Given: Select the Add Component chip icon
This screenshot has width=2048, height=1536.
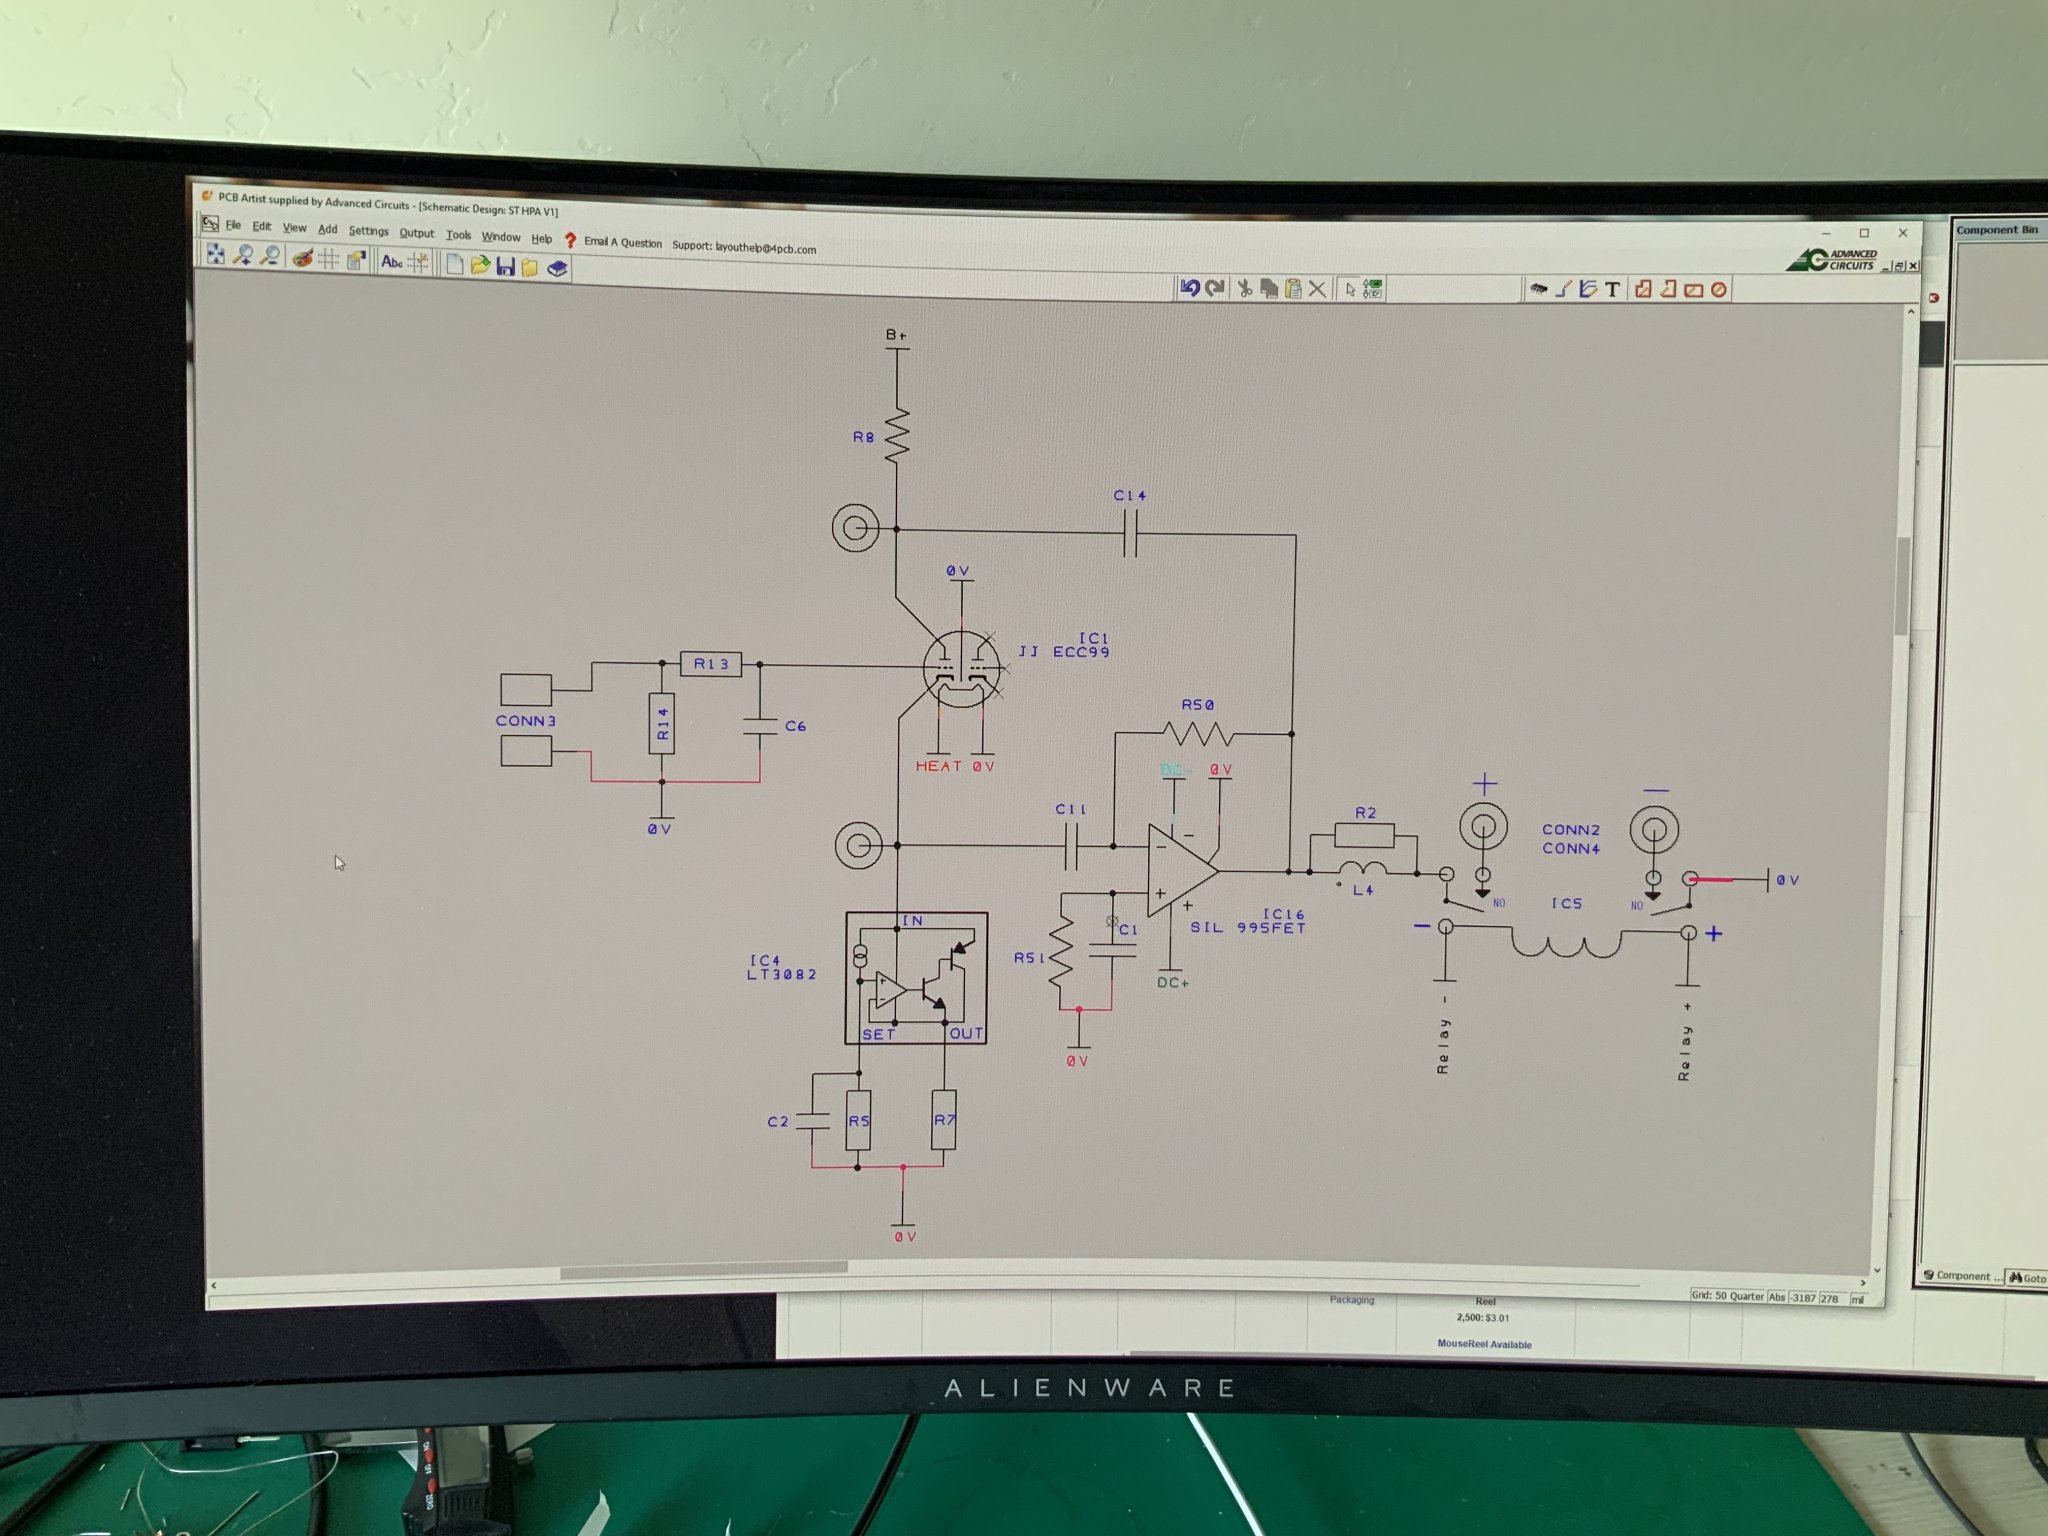Looking at the screenshot, I should click(1538, 289).
